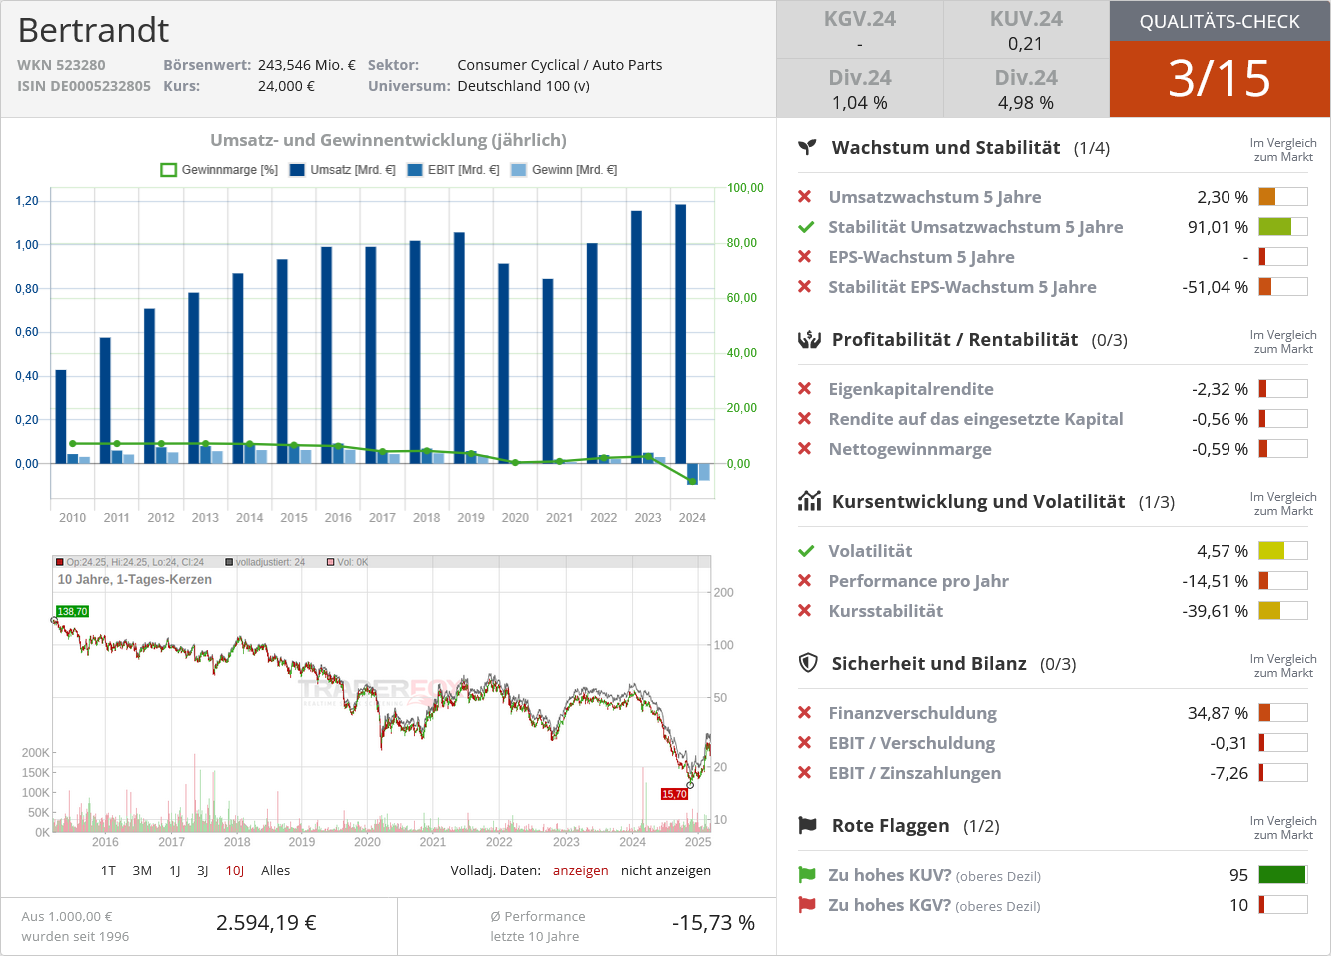Click the 138,70 high price marker
This screenshot has width=1332, height=956.
(x=72, y=611)
